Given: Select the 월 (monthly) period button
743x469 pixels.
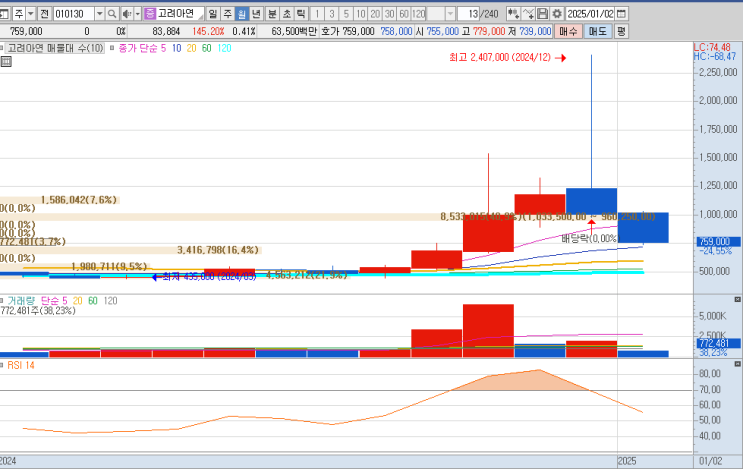Looking at the screenshot, I should pyautogui.click(x=242, y=14).
